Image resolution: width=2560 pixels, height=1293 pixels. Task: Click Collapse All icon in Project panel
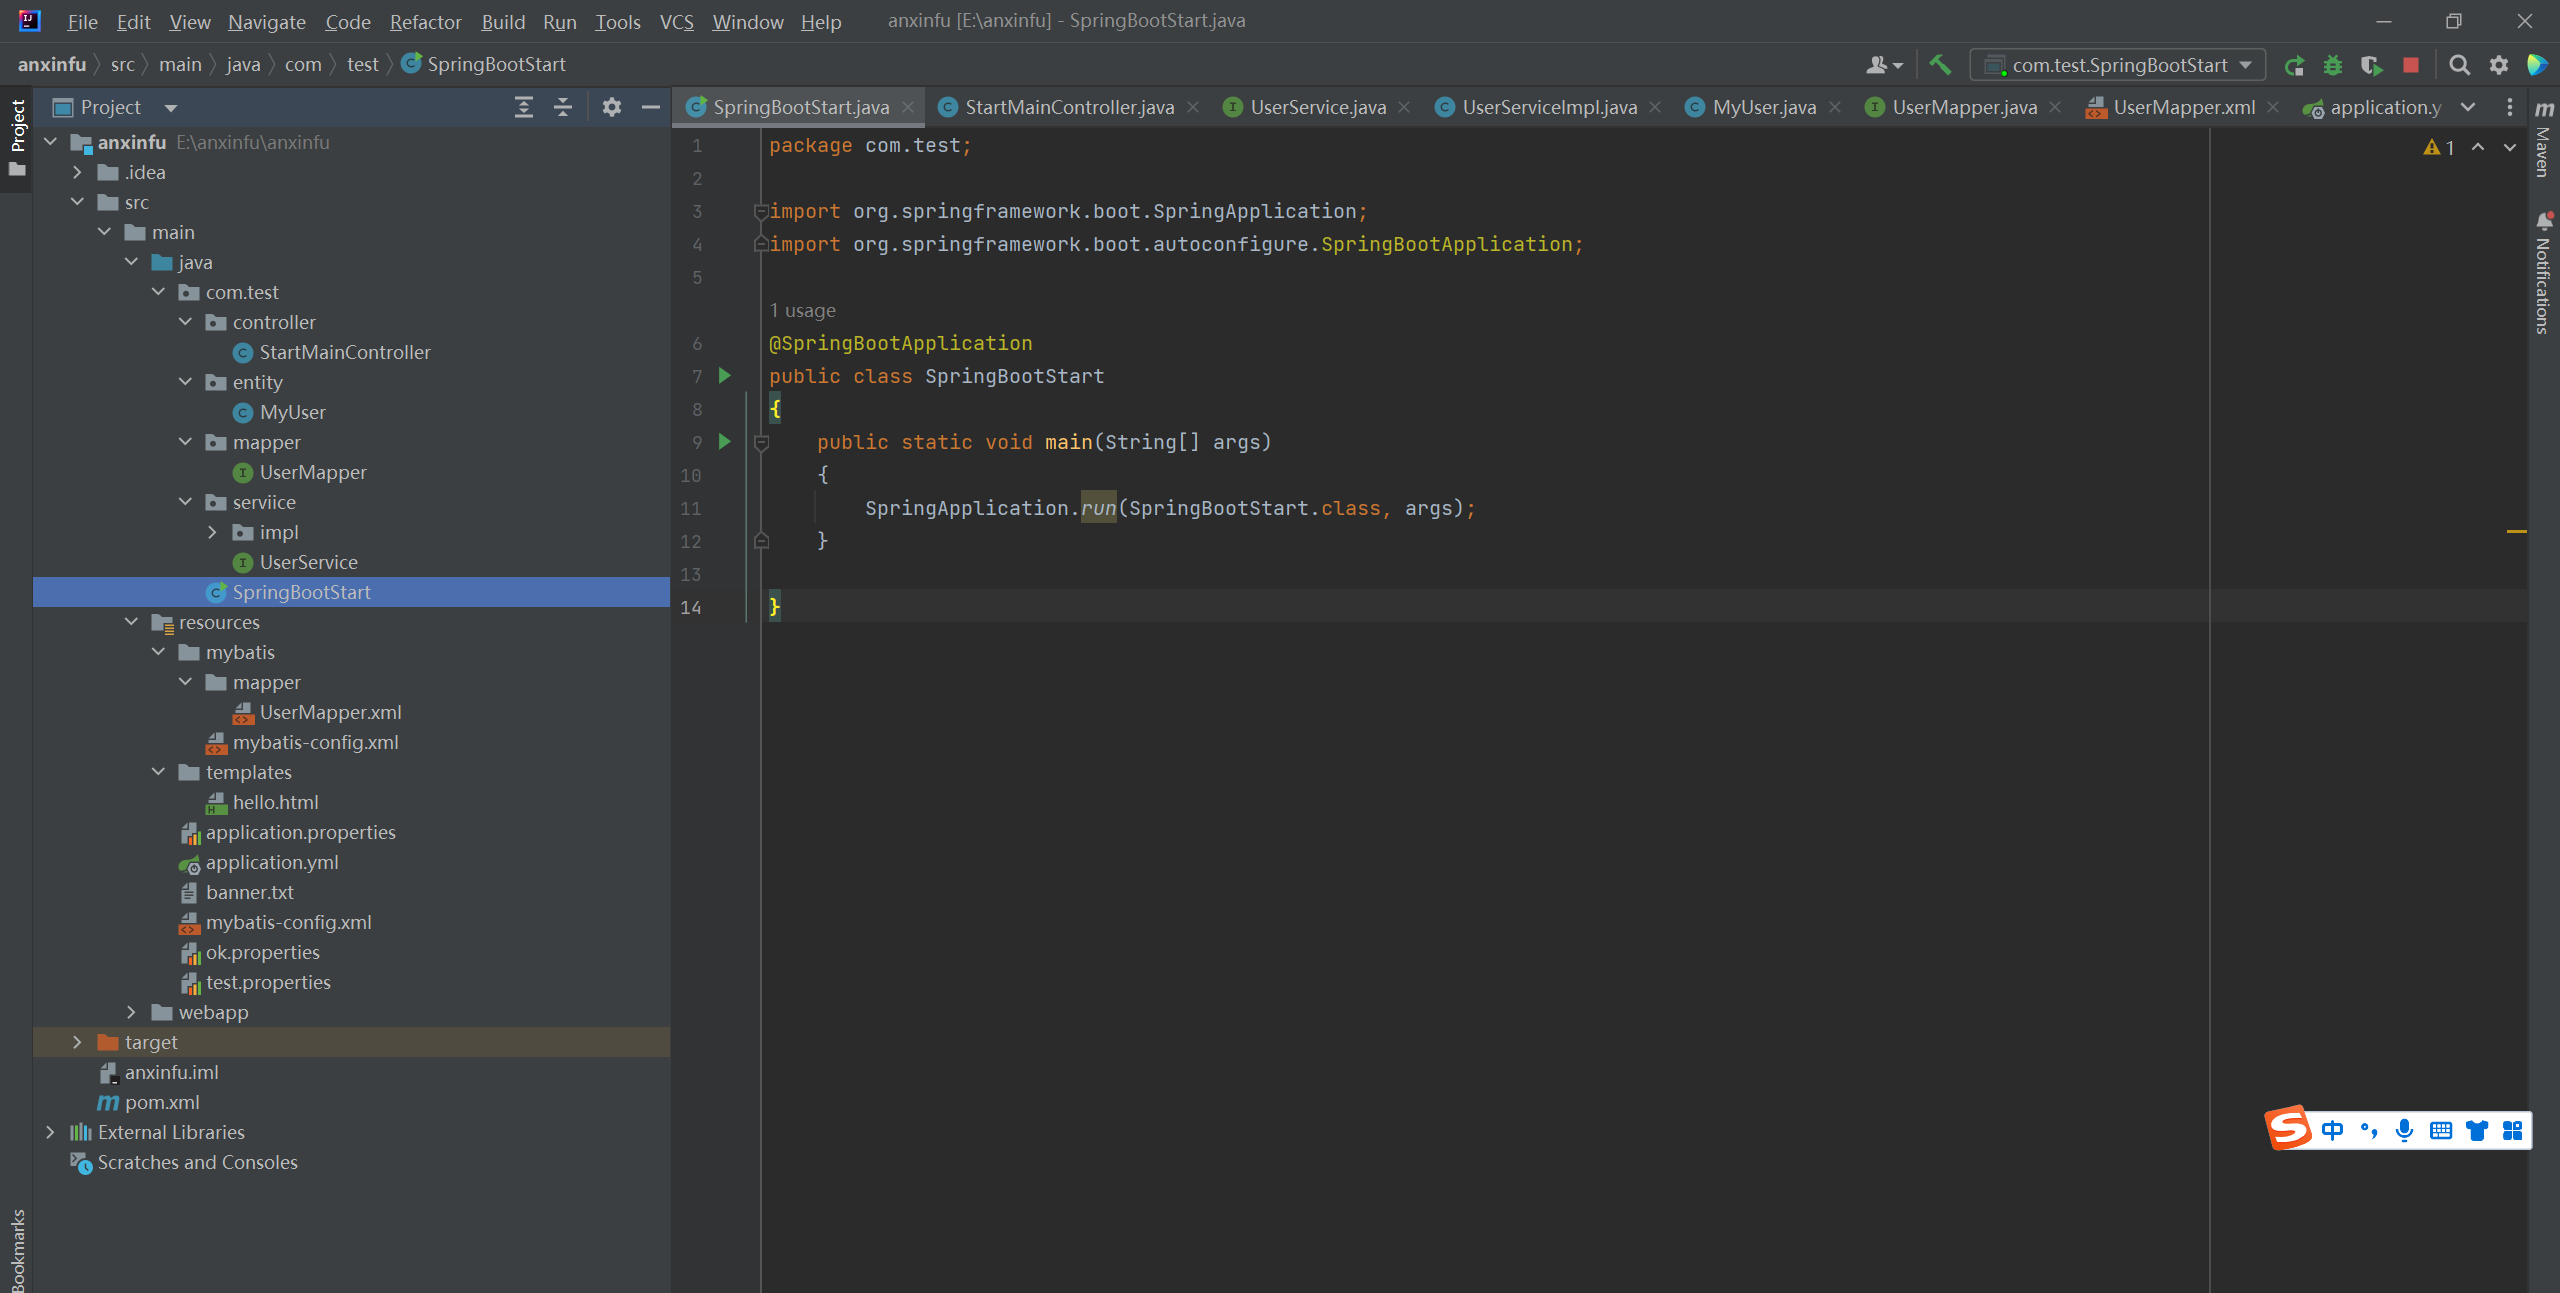[x=563, y=107]
